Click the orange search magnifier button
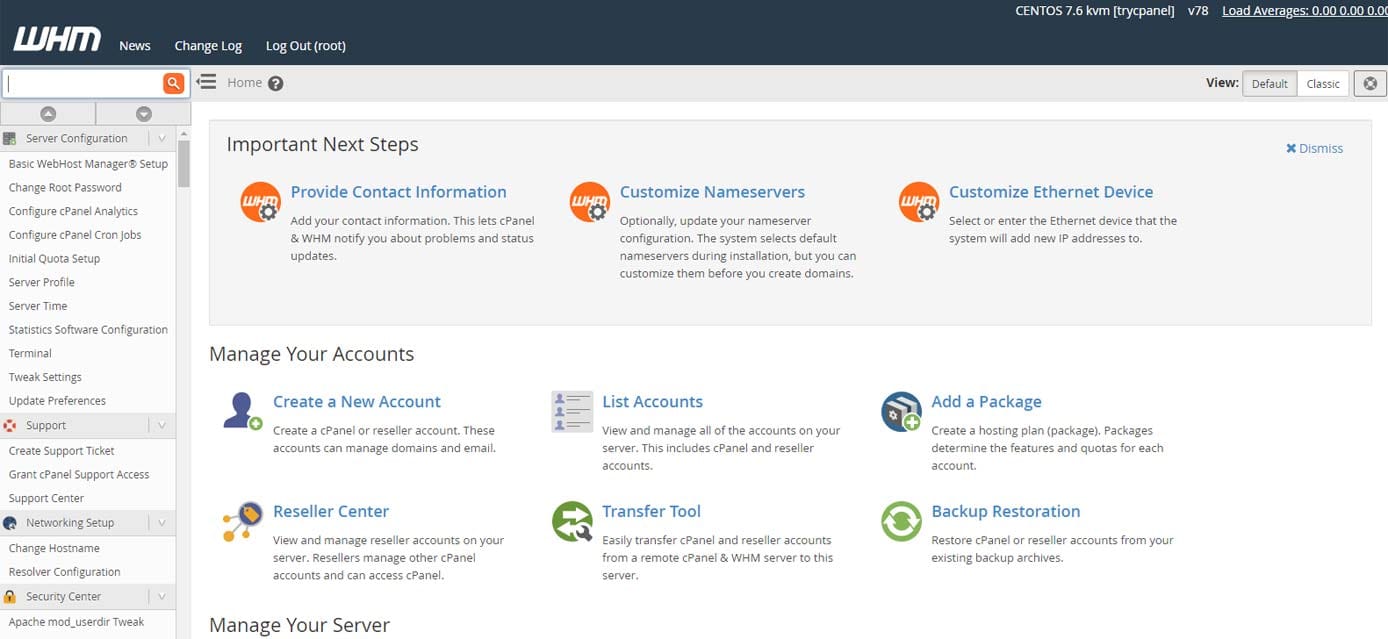Viewport: 1388px width, 639px height. point(174,83)
